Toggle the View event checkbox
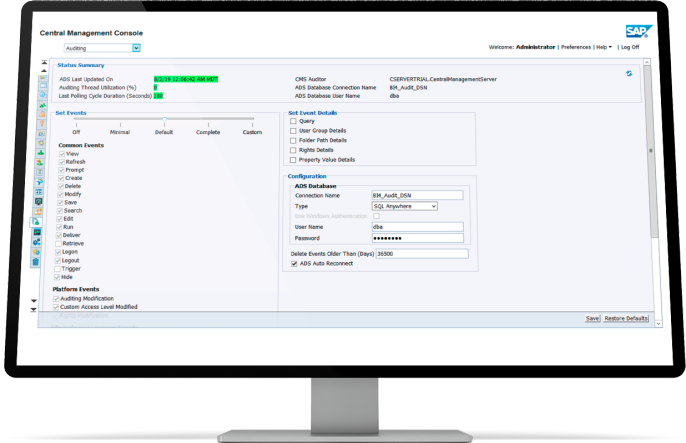Viewport: 686px width, 443px height. pos(62,154)
